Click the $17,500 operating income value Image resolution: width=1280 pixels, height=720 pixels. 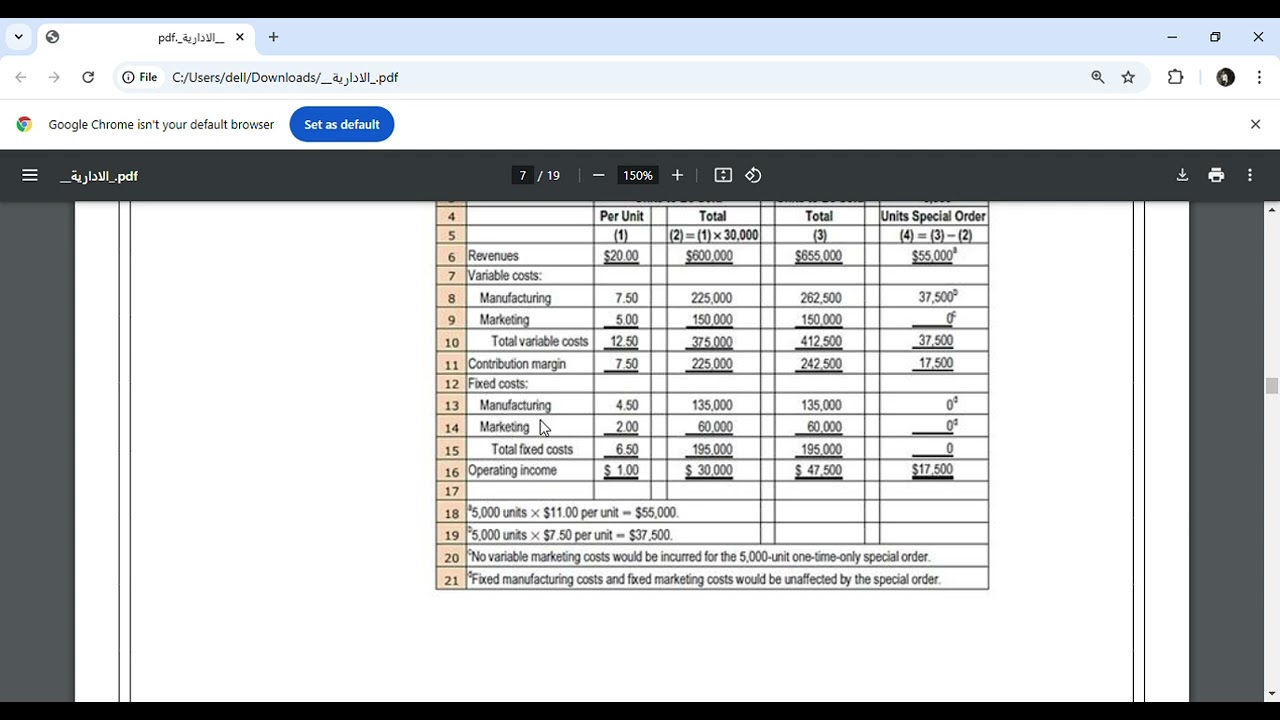pos(932,470)
